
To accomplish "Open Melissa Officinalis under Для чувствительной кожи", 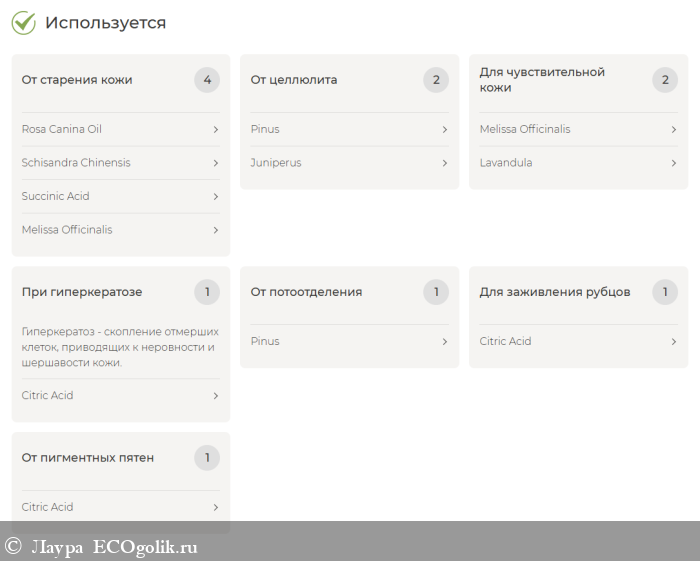I will click(x=525, y=129).
